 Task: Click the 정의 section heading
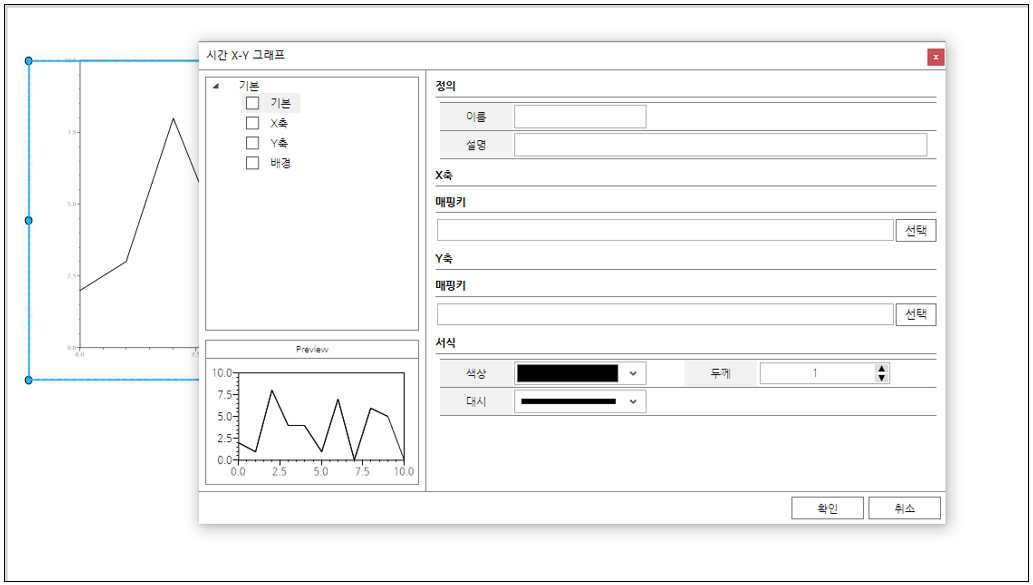pos(445,86)
